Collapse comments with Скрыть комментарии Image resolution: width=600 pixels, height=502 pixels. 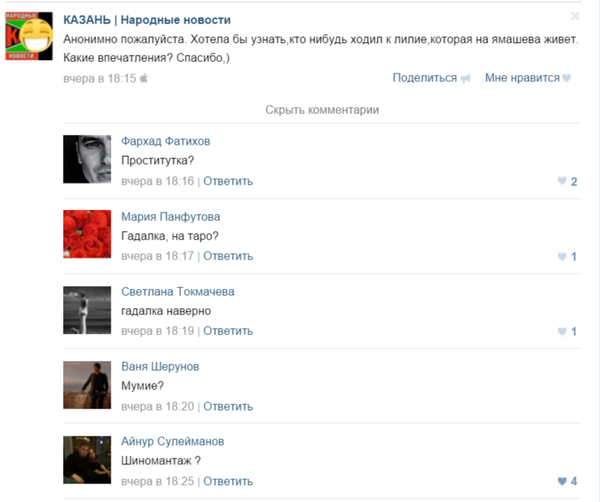click(322, 110)
